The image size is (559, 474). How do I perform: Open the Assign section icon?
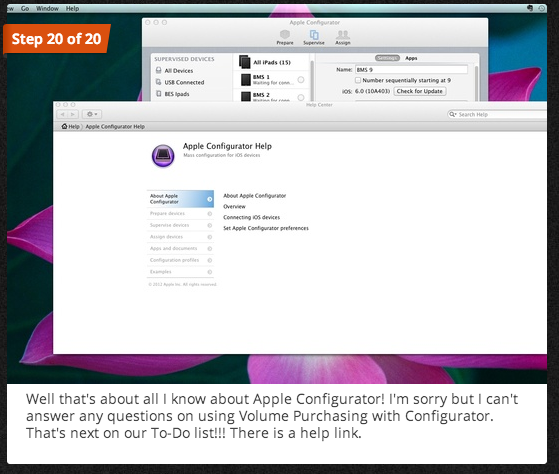point(343,37)
